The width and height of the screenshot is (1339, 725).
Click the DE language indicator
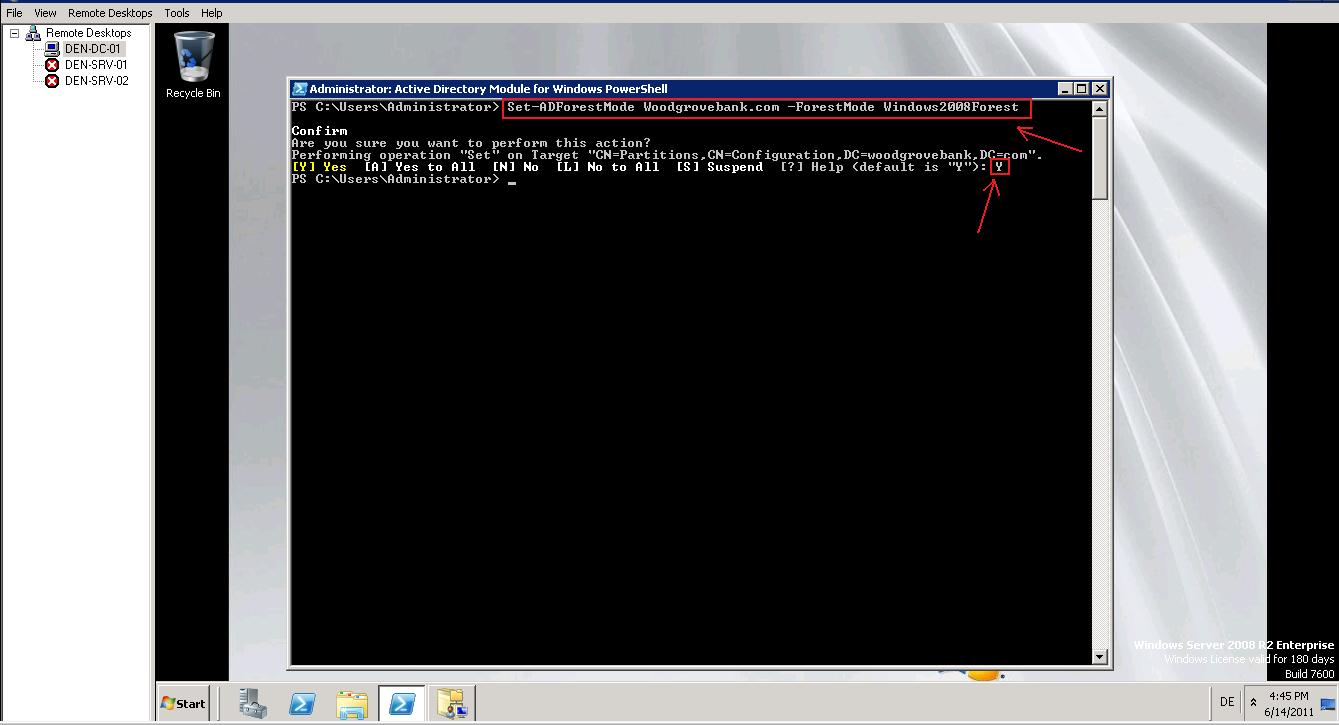pos(1227,703)
